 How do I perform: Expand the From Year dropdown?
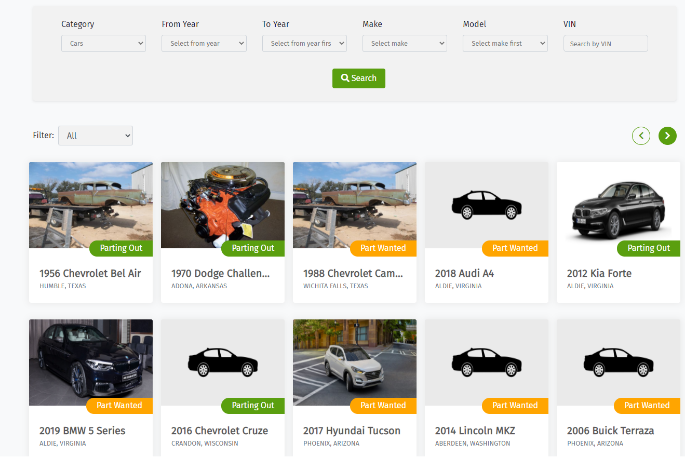tap(204, 44)
